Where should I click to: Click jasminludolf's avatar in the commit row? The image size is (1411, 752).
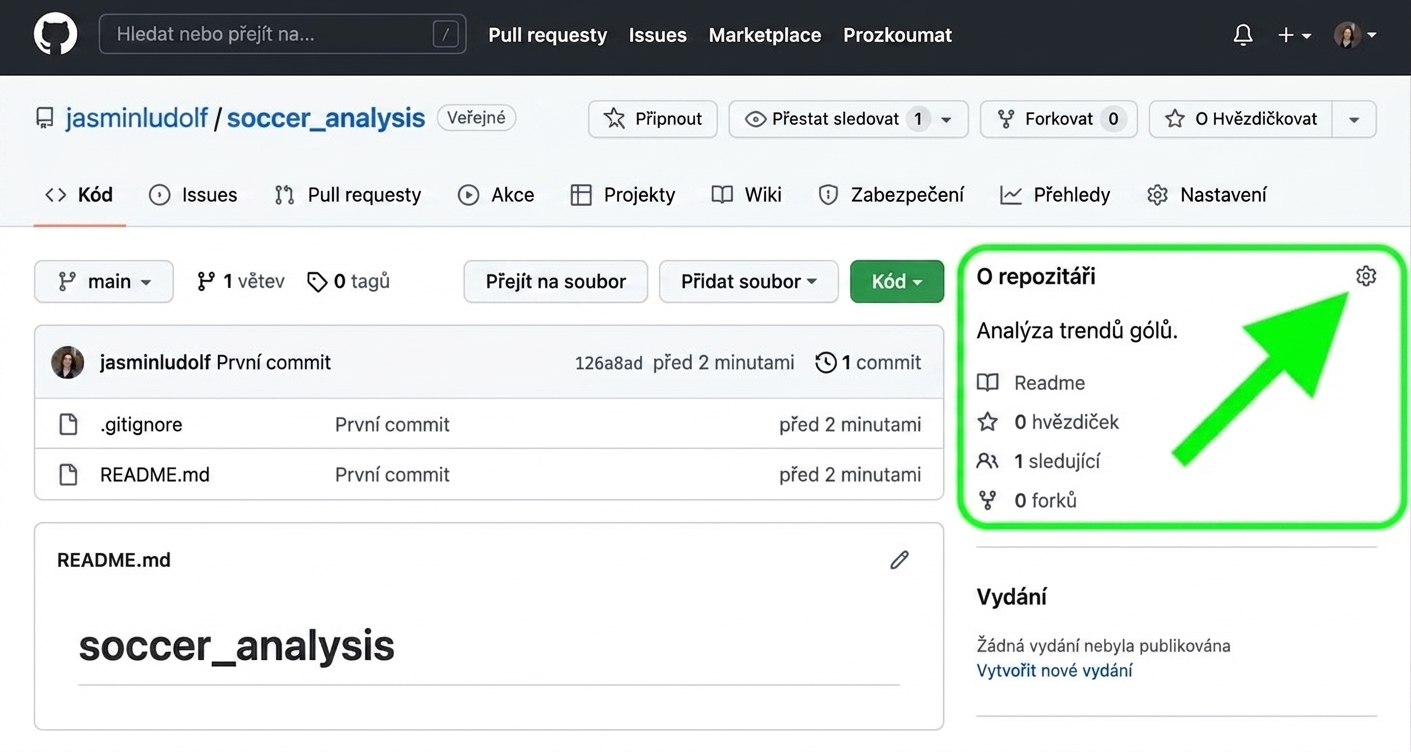click(68, 363)
